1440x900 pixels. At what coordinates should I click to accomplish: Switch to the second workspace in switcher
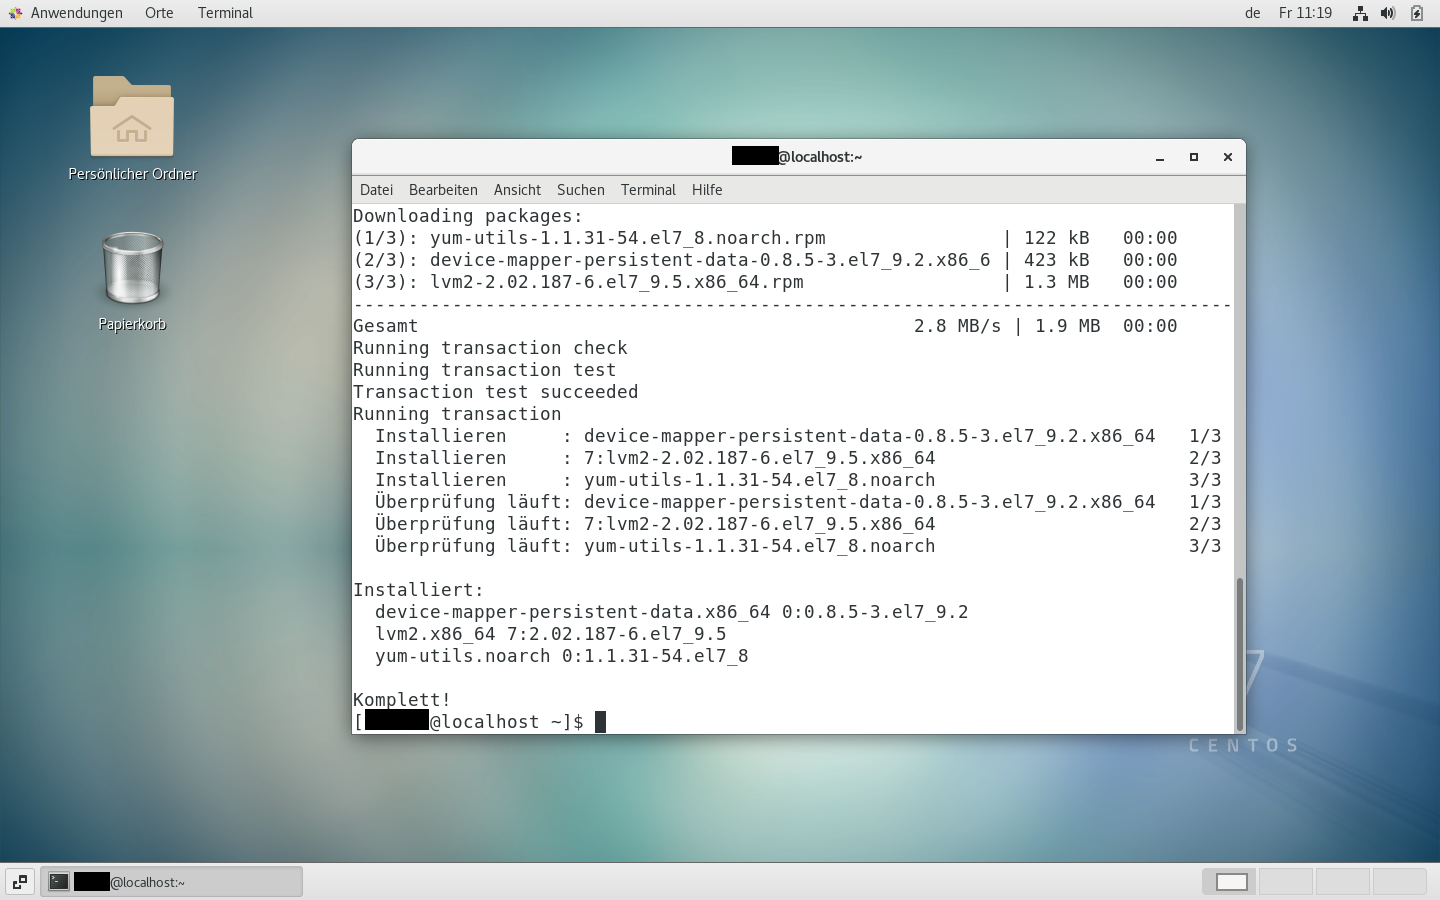pyautogui.click(x=1285, y=882)
